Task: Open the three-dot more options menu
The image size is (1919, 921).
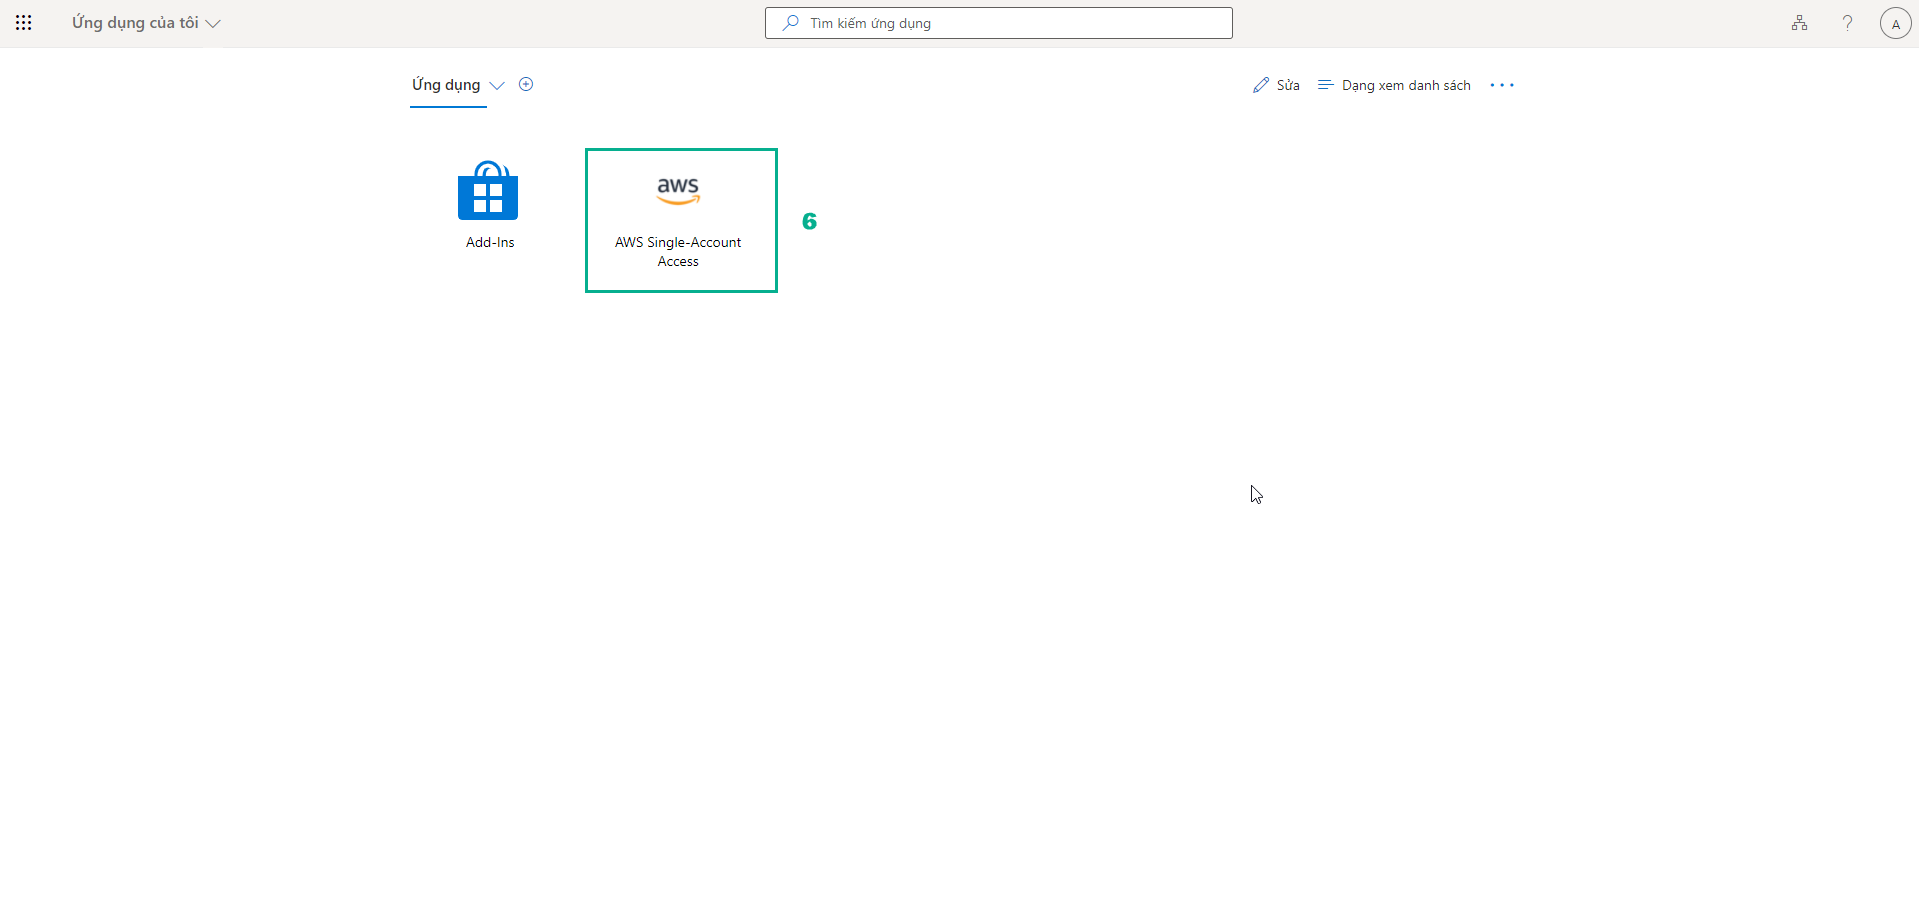Action: pyautogui.click(x=1502, y=86)
